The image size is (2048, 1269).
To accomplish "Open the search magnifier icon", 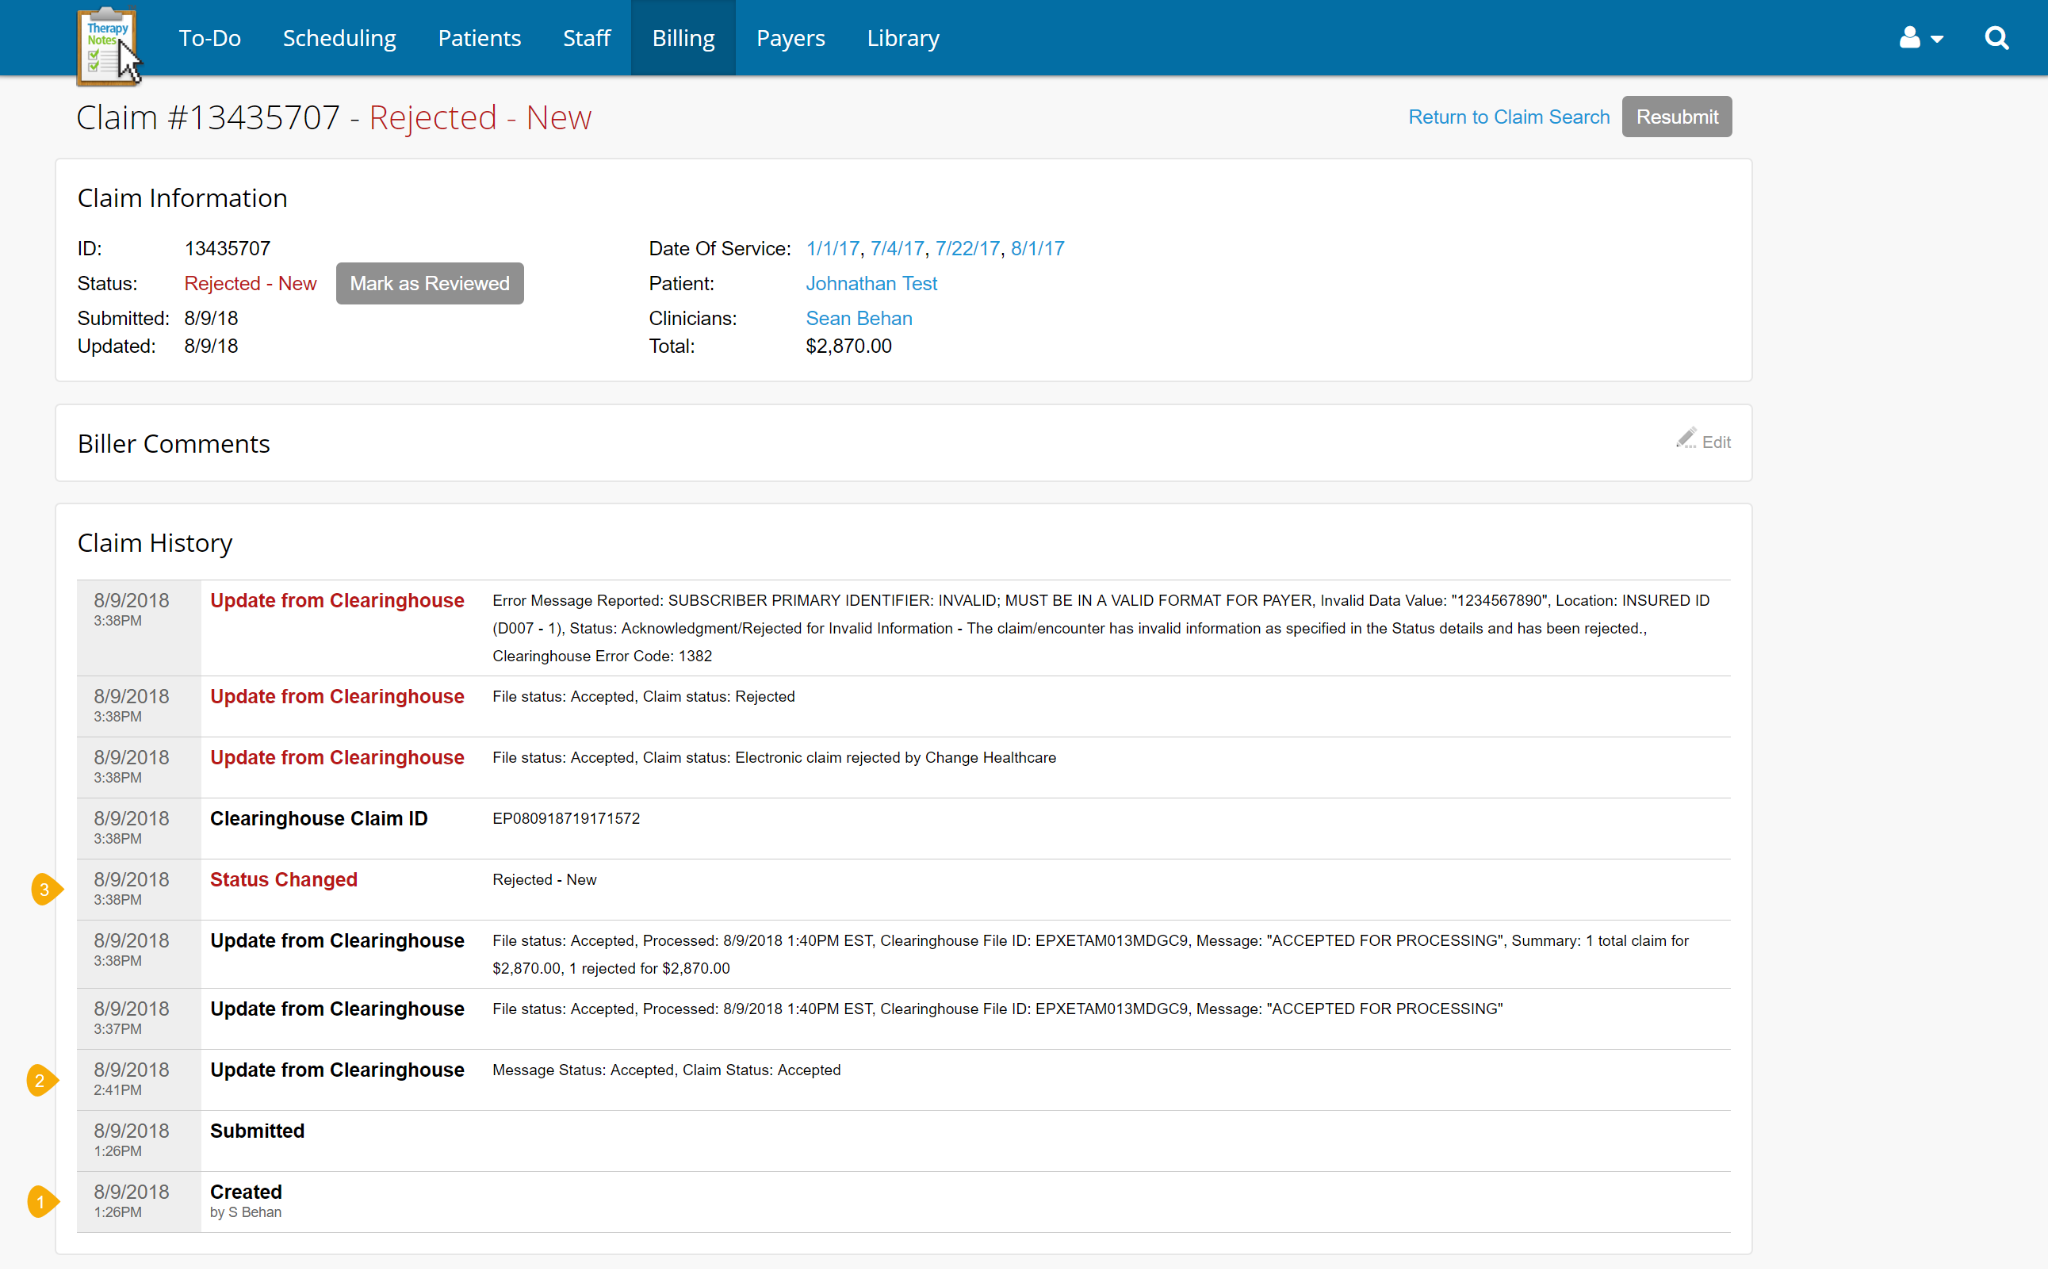I will [1996, 38].
